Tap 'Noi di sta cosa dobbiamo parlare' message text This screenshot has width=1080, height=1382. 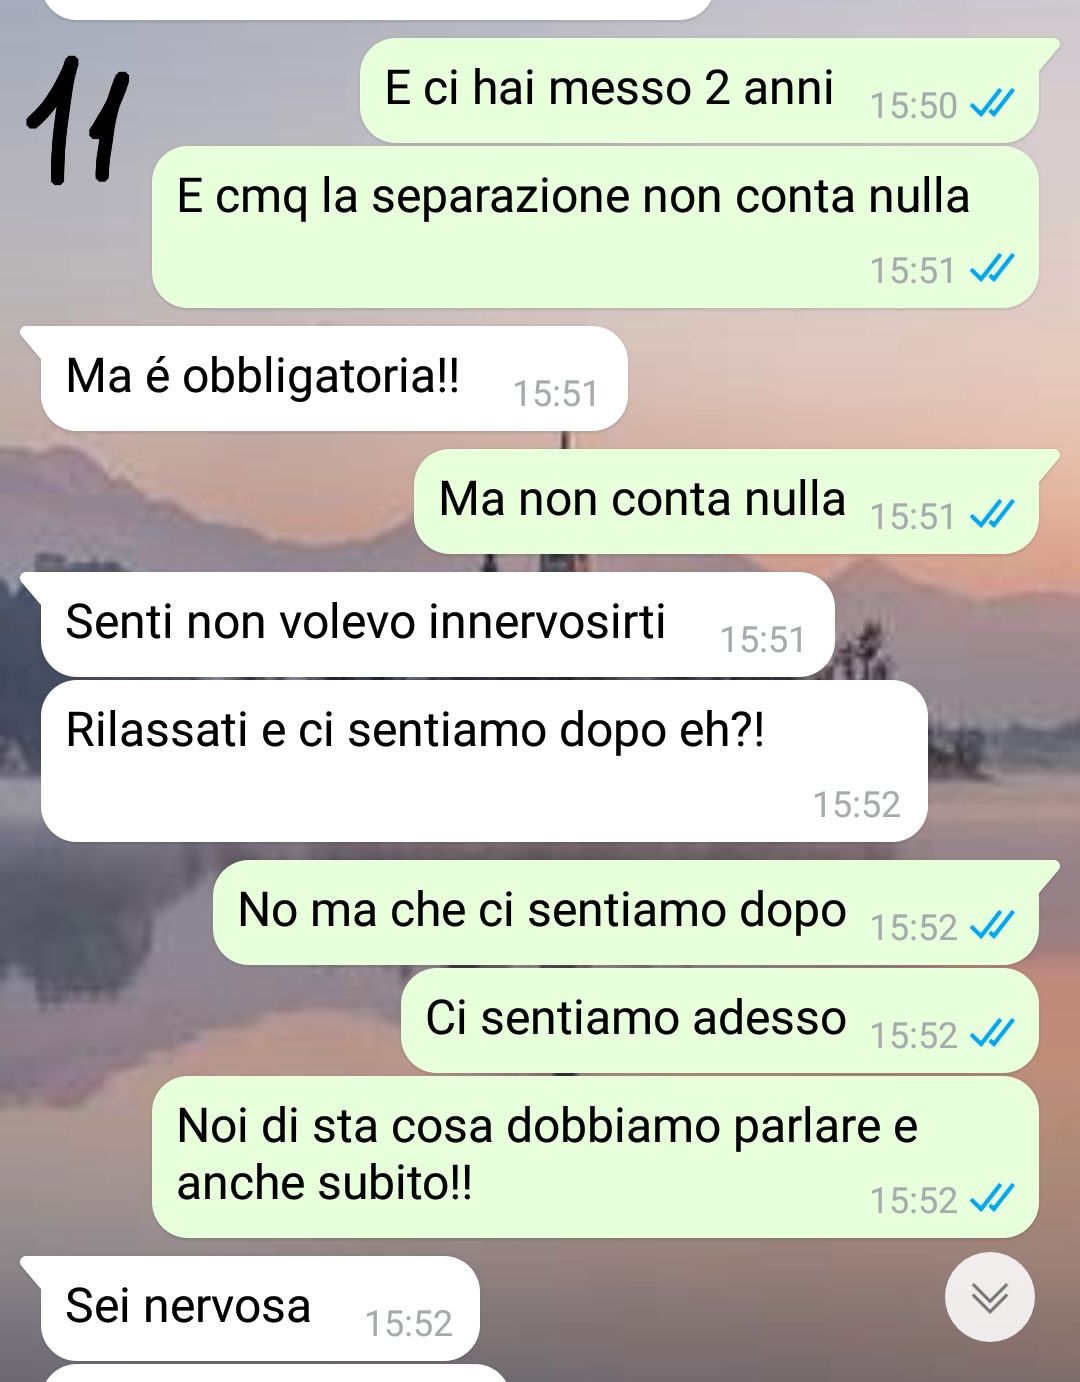tap(547, 1154)
